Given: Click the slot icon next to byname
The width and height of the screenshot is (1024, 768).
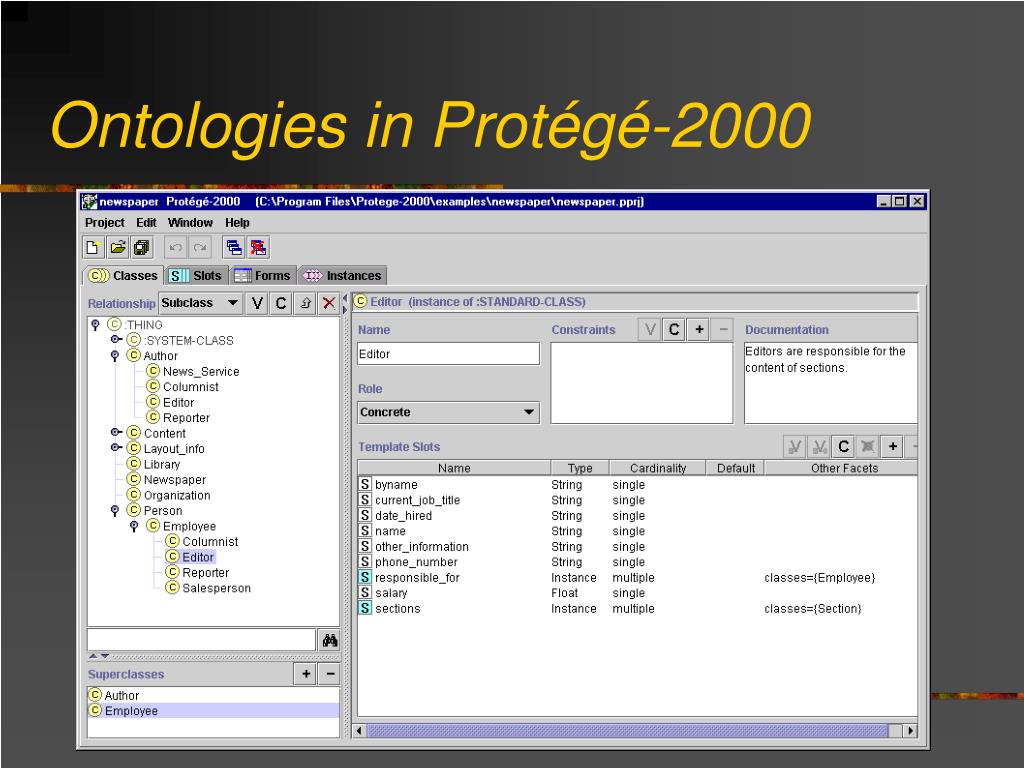Looking at the screenshot, I should pos(365,484).
